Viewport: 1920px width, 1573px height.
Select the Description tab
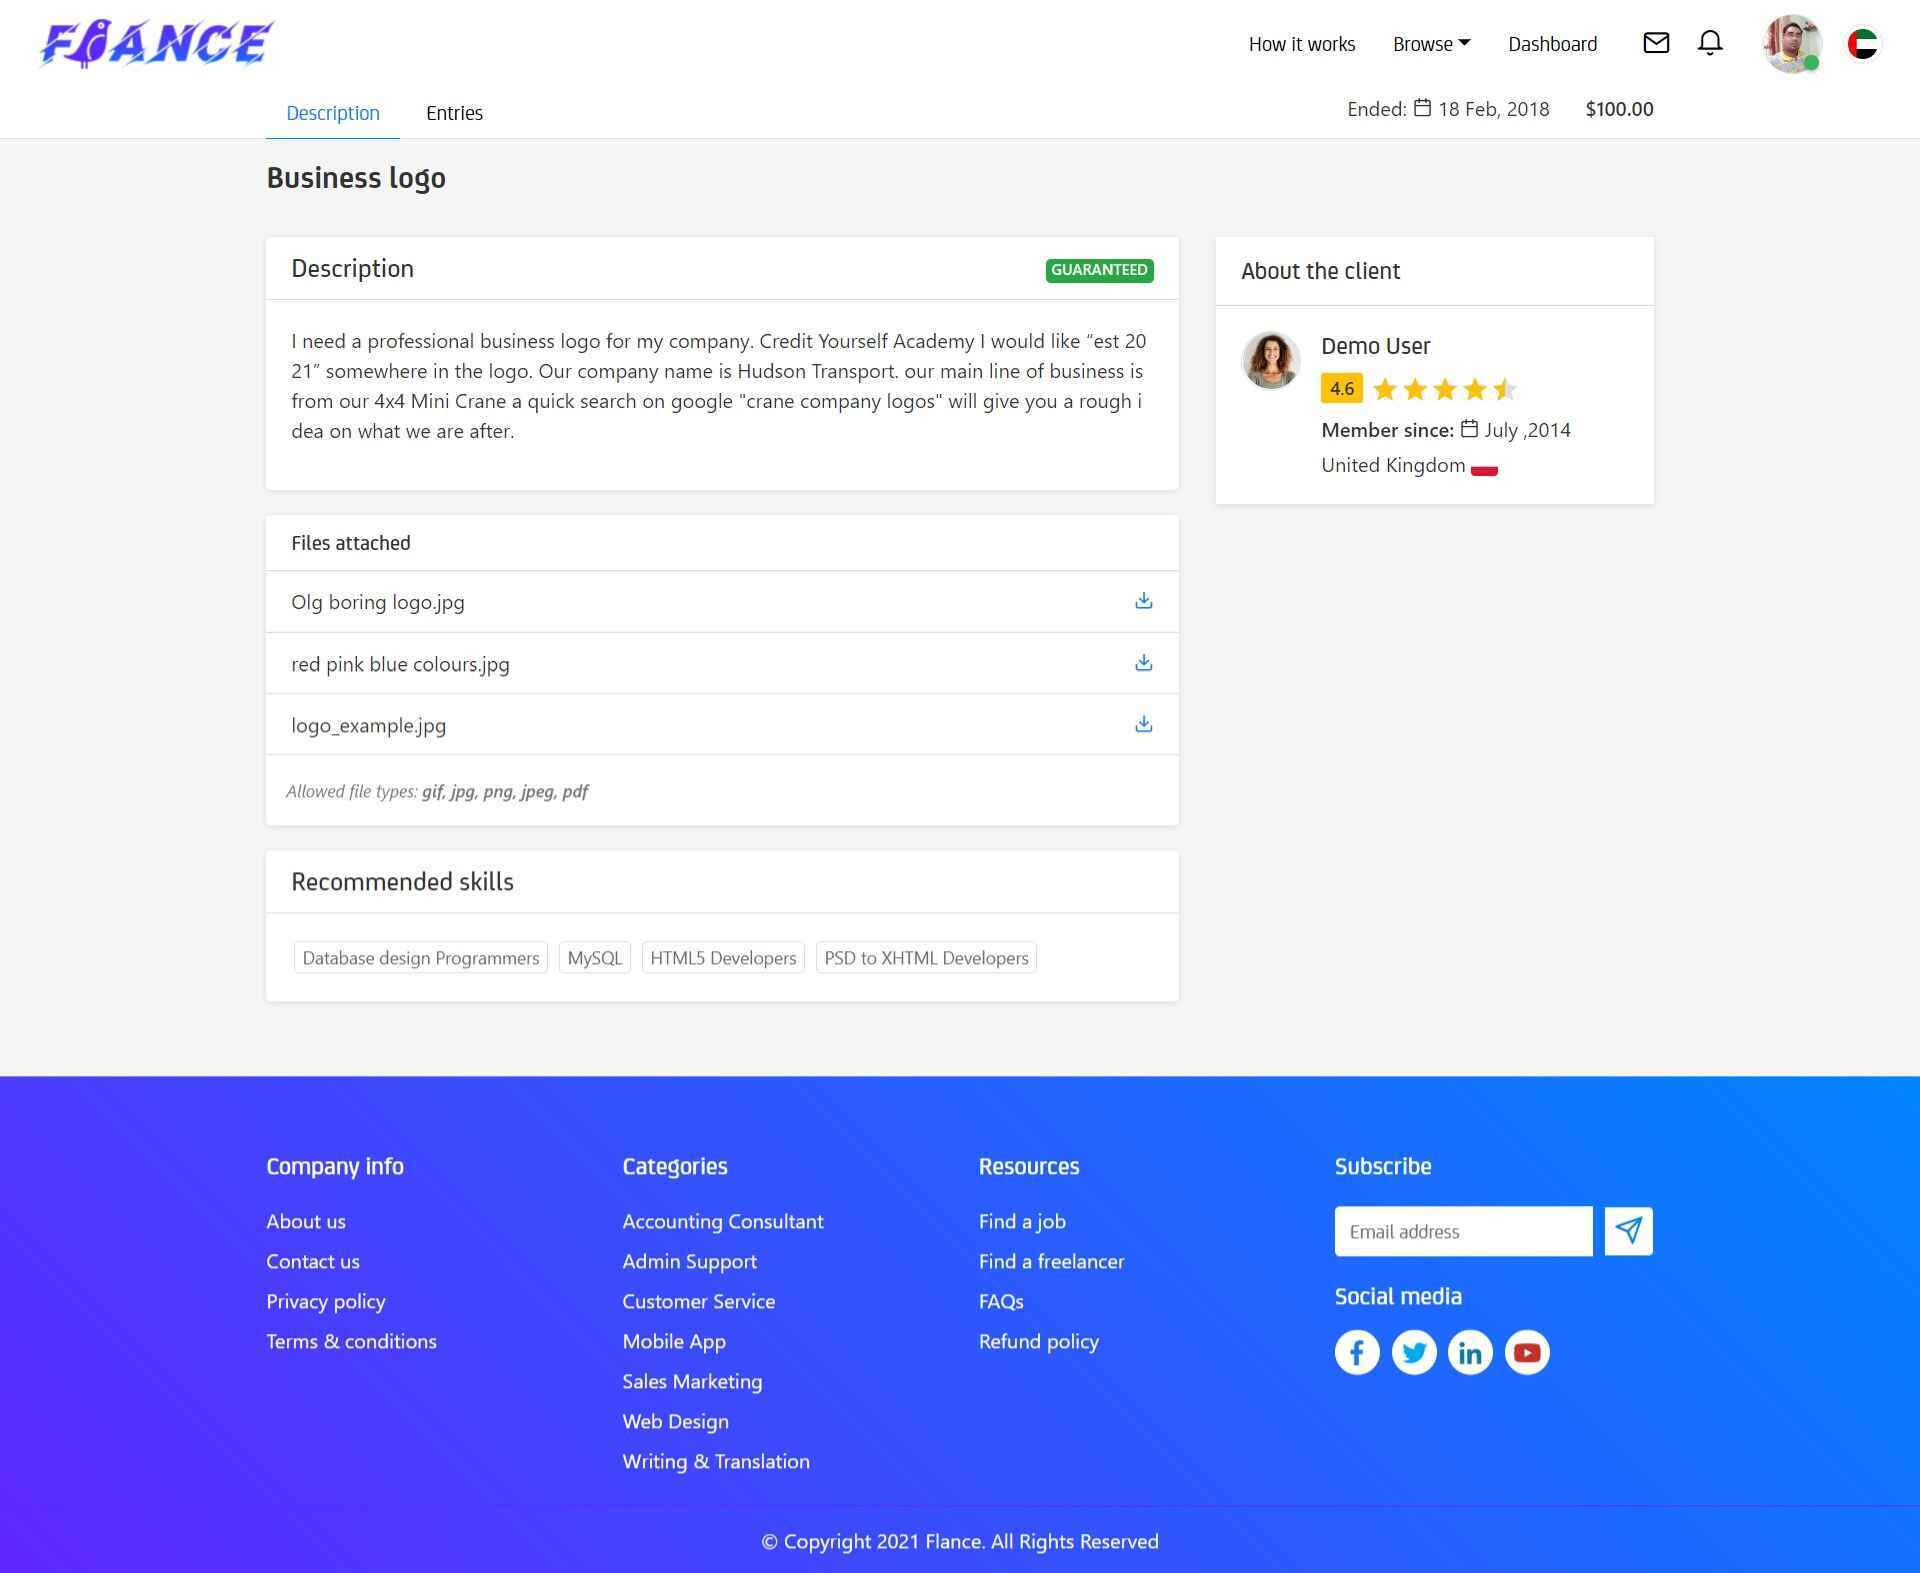coord(333,113)
